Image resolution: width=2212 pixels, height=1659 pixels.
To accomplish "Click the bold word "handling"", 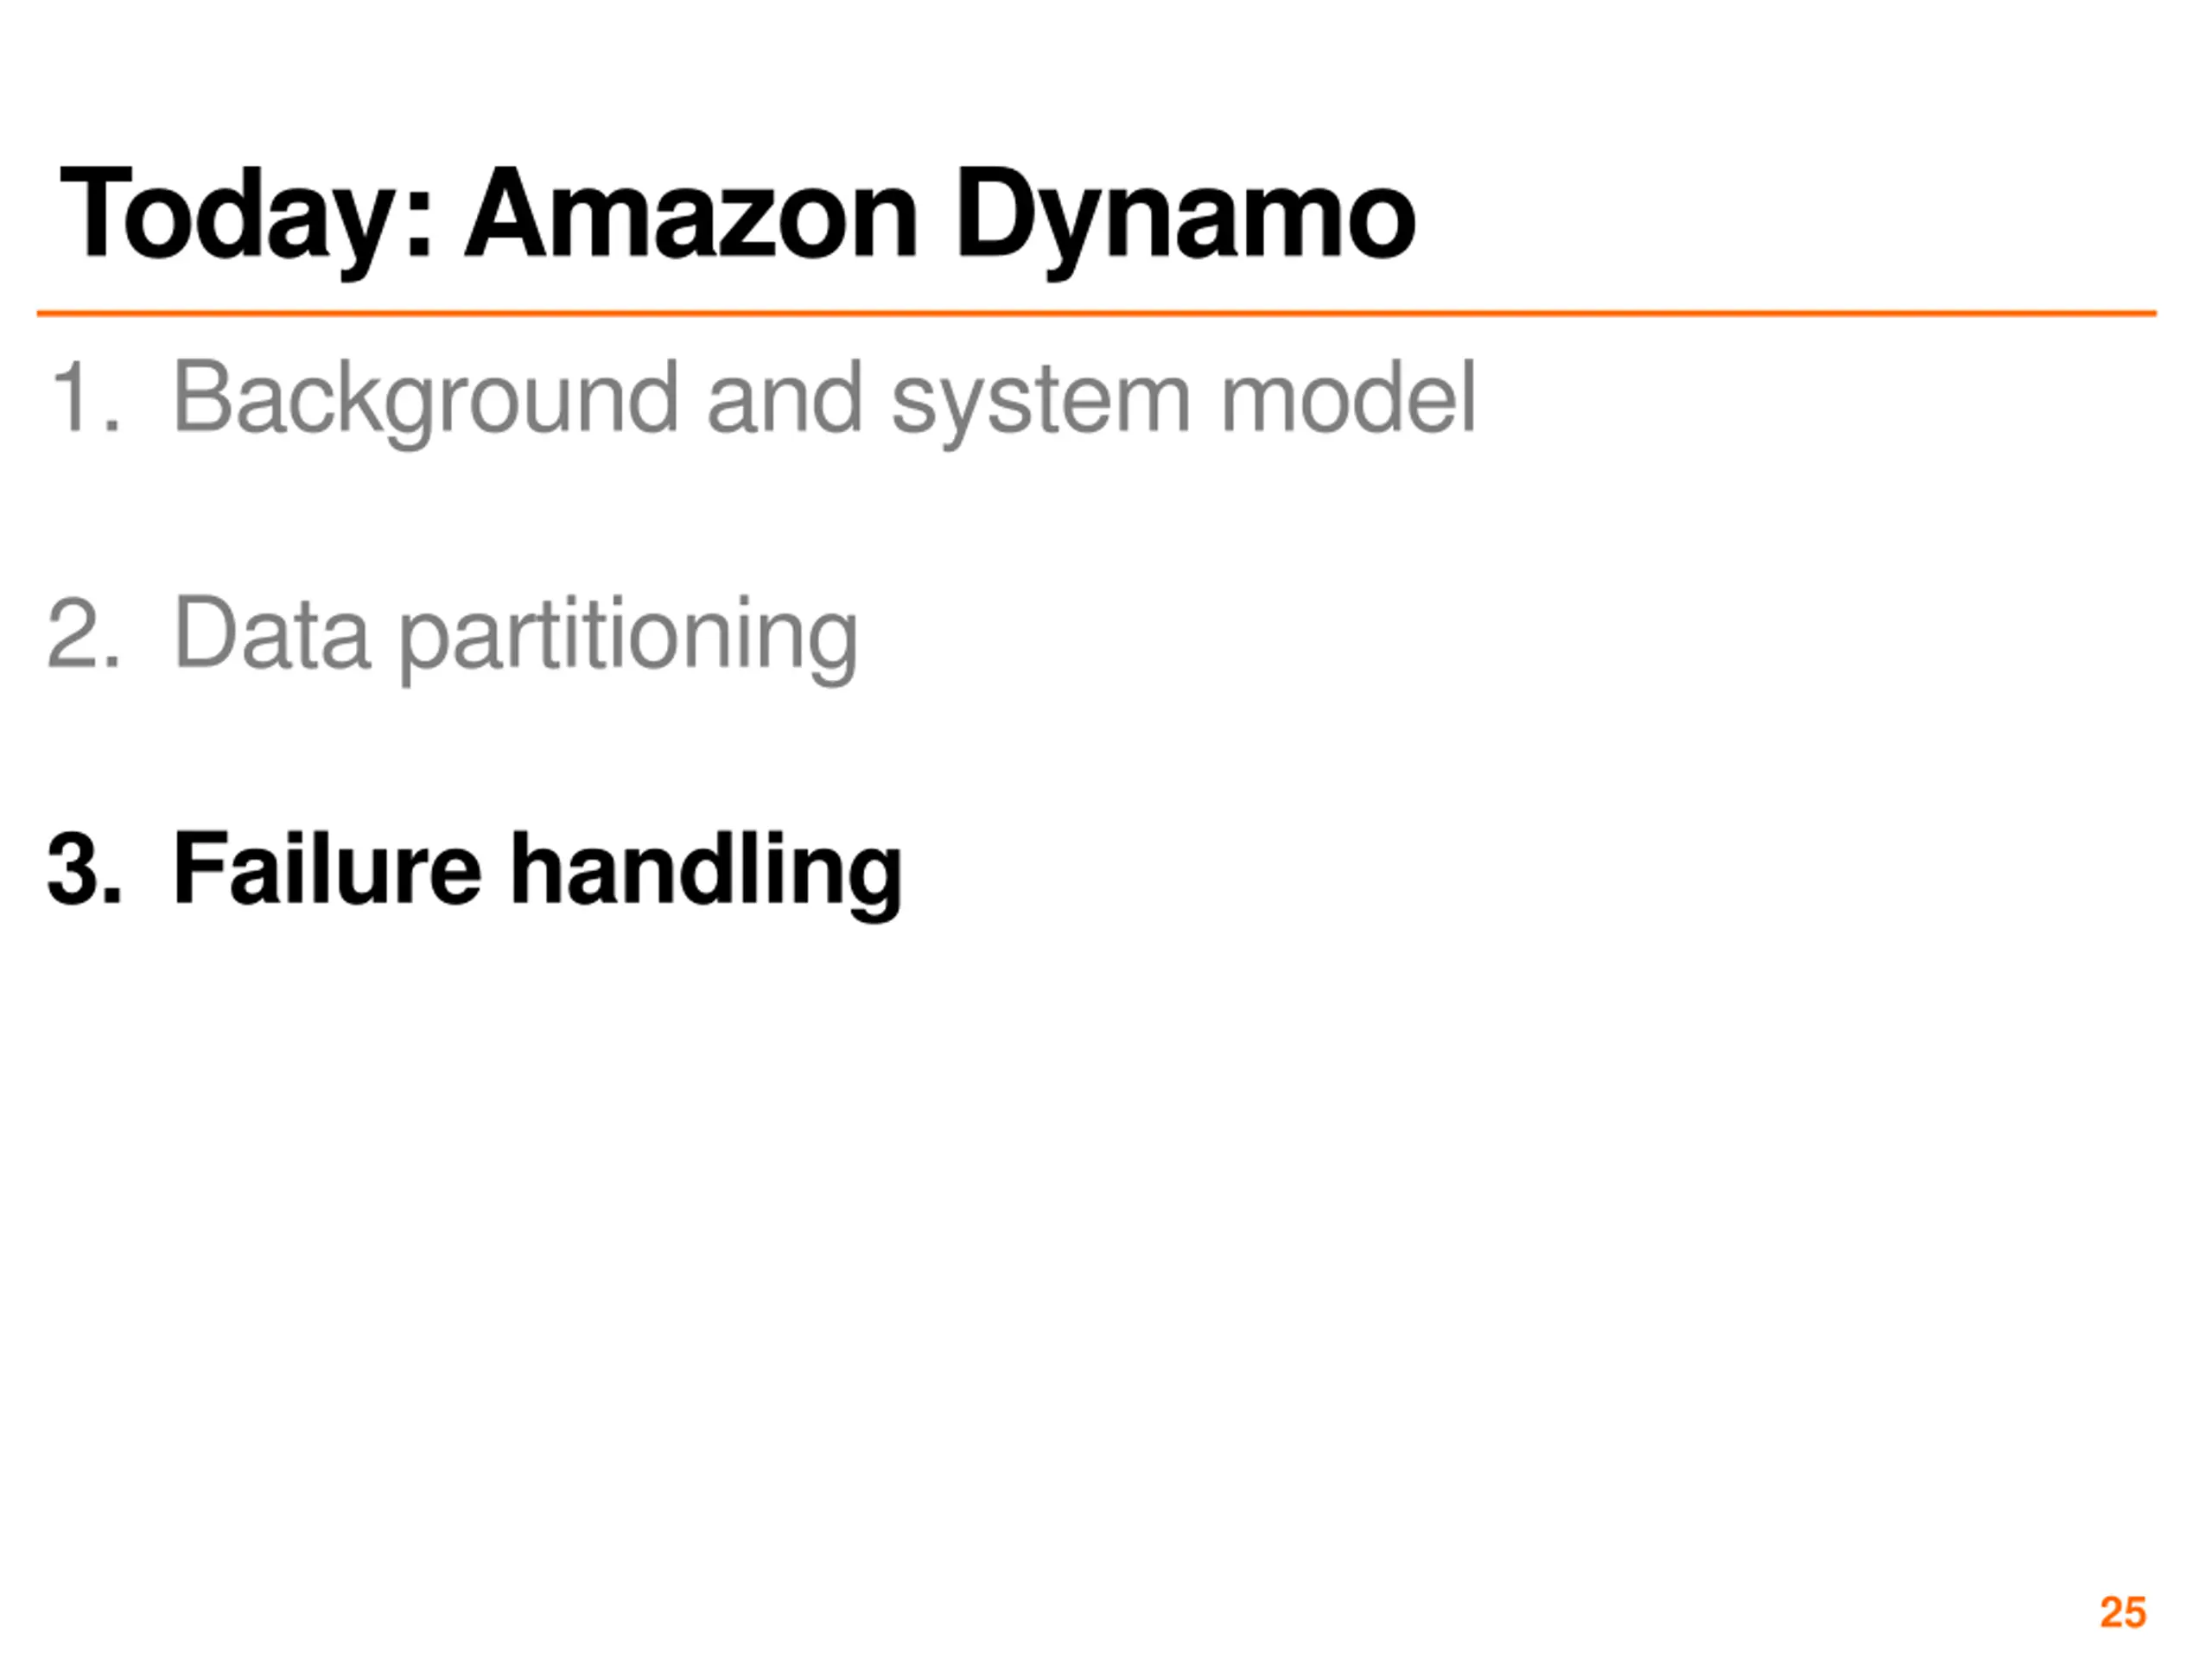I will click(x=706, y=869).
